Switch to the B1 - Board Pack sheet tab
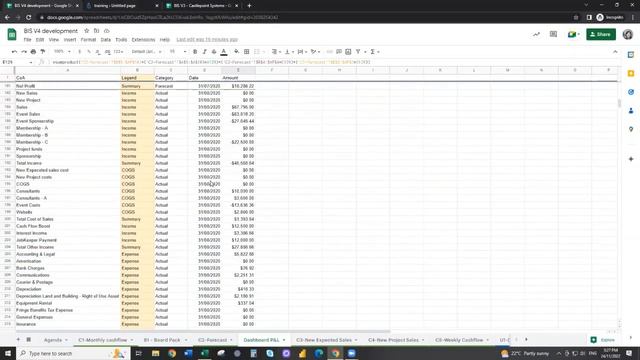 [162, 340]
